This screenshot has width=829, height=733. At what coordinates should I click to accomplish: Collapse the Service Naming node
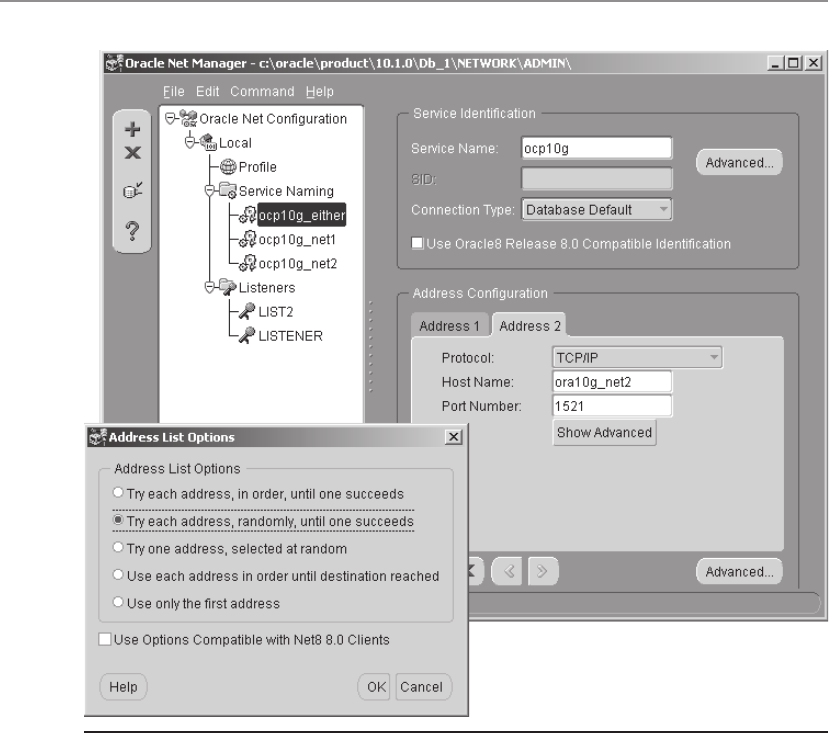[x=209, y=190]
